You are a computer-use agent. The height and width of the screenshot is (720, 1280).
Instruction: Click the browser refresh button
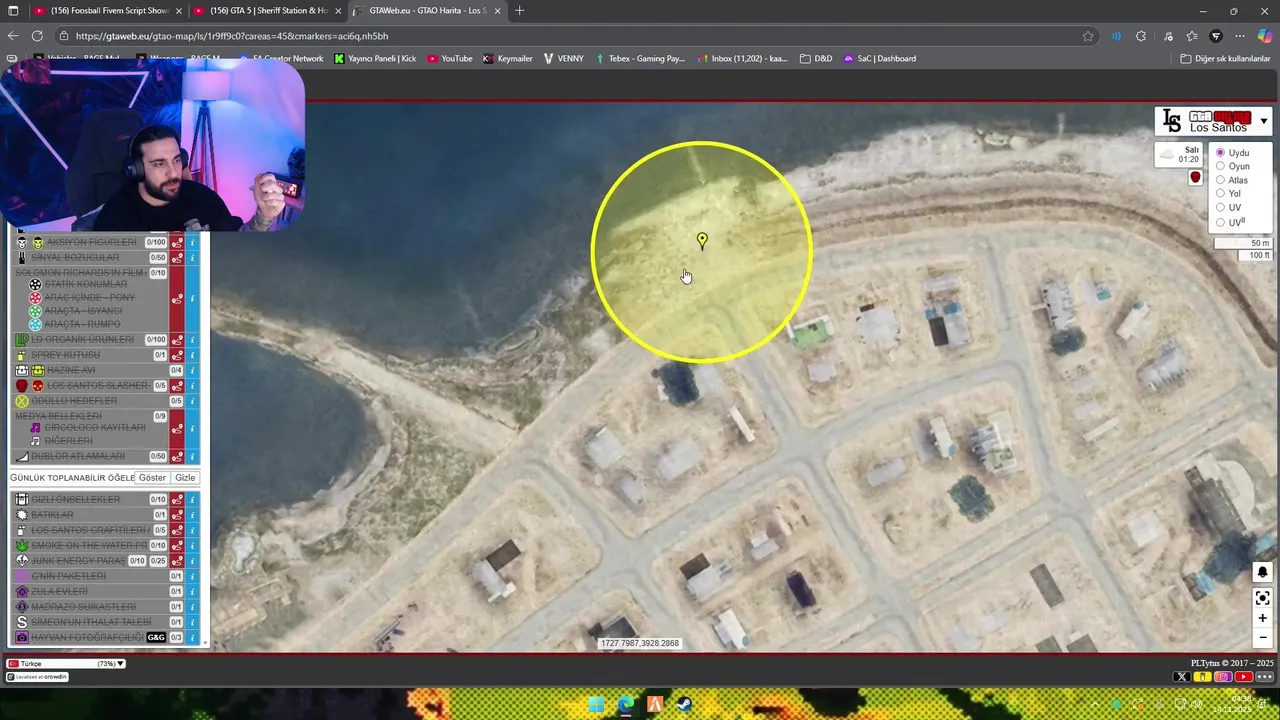tap(38, 36)
